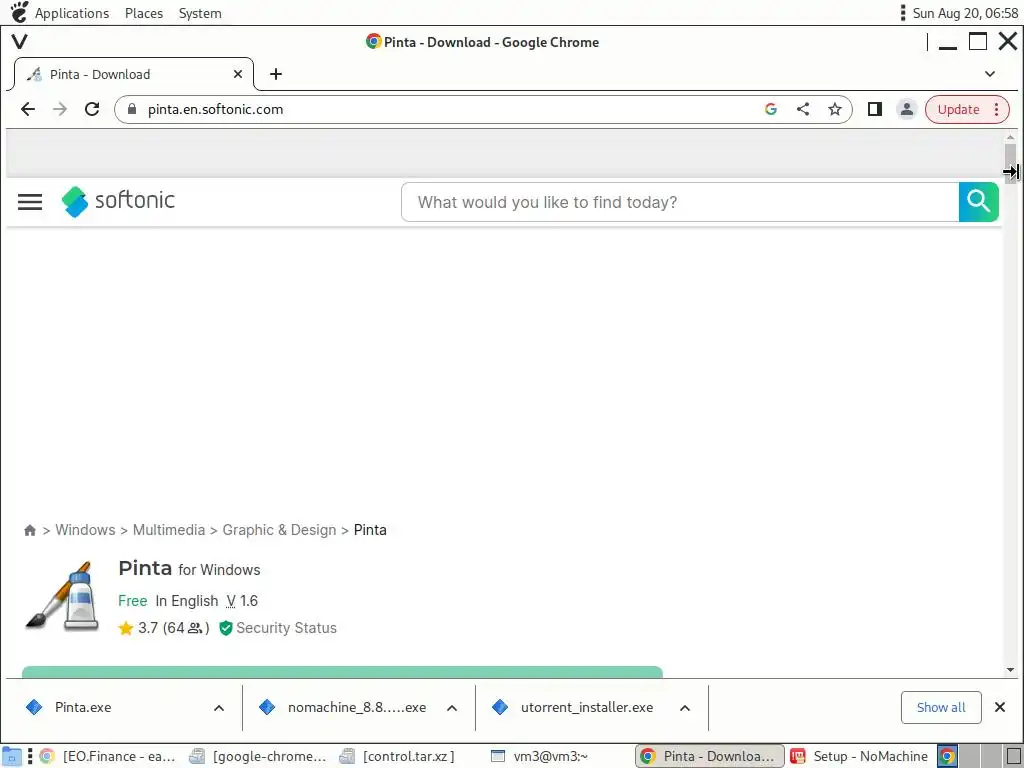Viewport: 1024px width, 768px height.
Task: Click the clock Sun Aug 20
Action: click(x=965, y=13)
